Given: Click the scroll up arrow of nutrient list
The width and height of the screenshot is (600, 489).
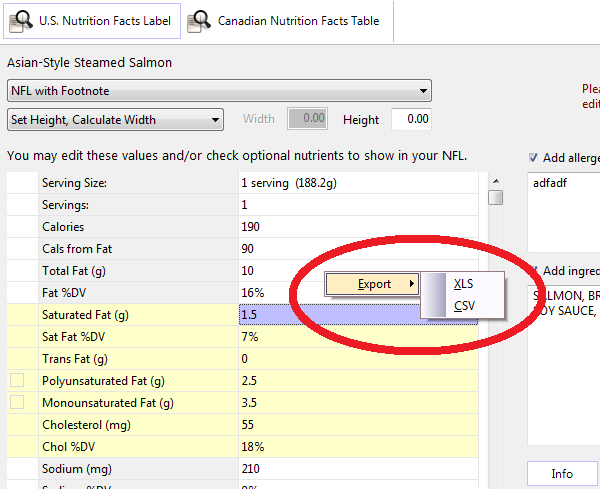Looking at the screenshot, I should [x=495, y=179].
